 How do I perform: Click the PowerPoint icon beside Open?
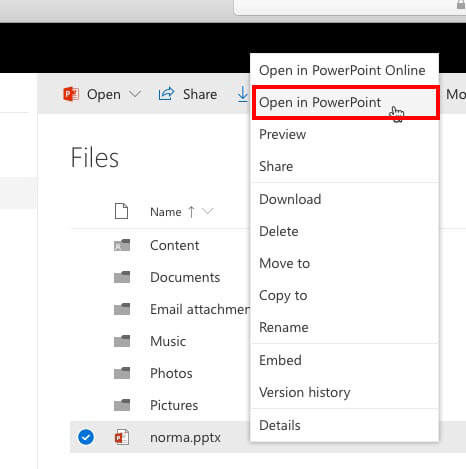pyautogui.click(x=71, y=94)
